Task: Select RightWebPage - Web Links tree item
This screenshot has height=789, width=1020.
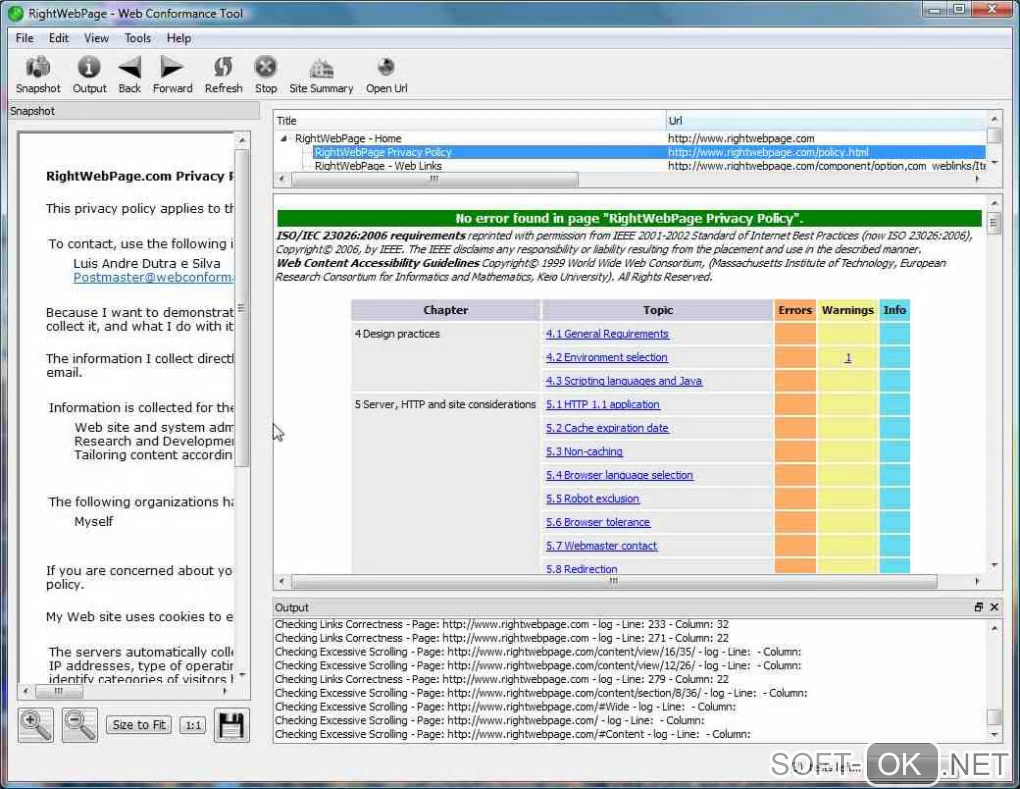Action: click(378, 166)
